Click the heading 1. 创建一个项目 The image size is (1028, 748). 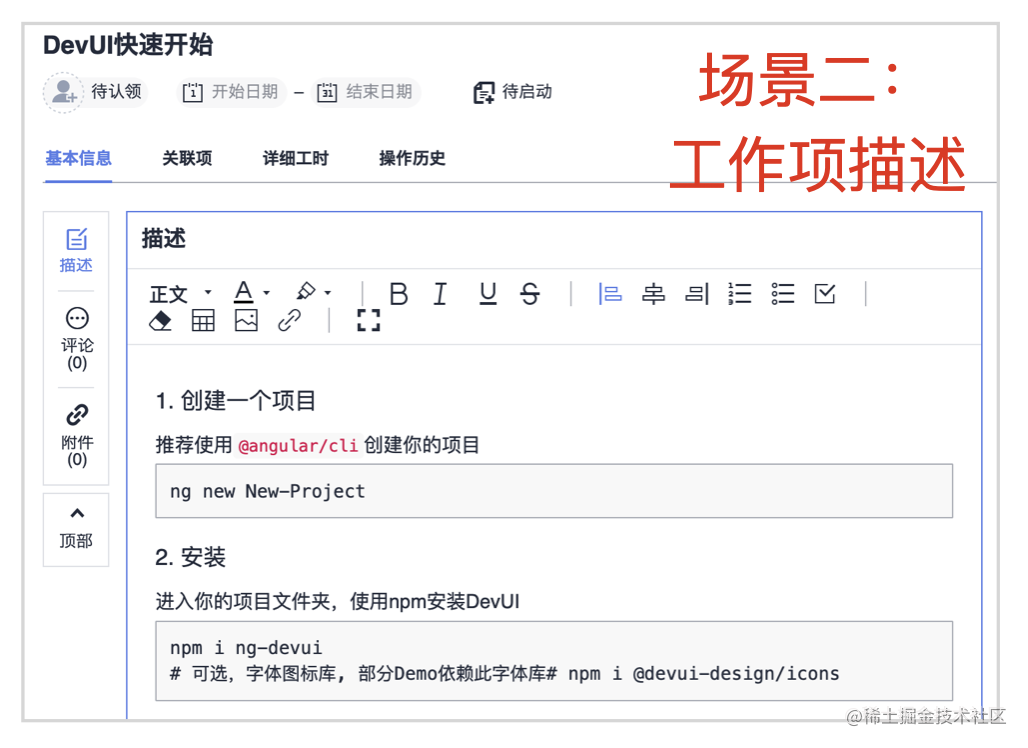236,400
